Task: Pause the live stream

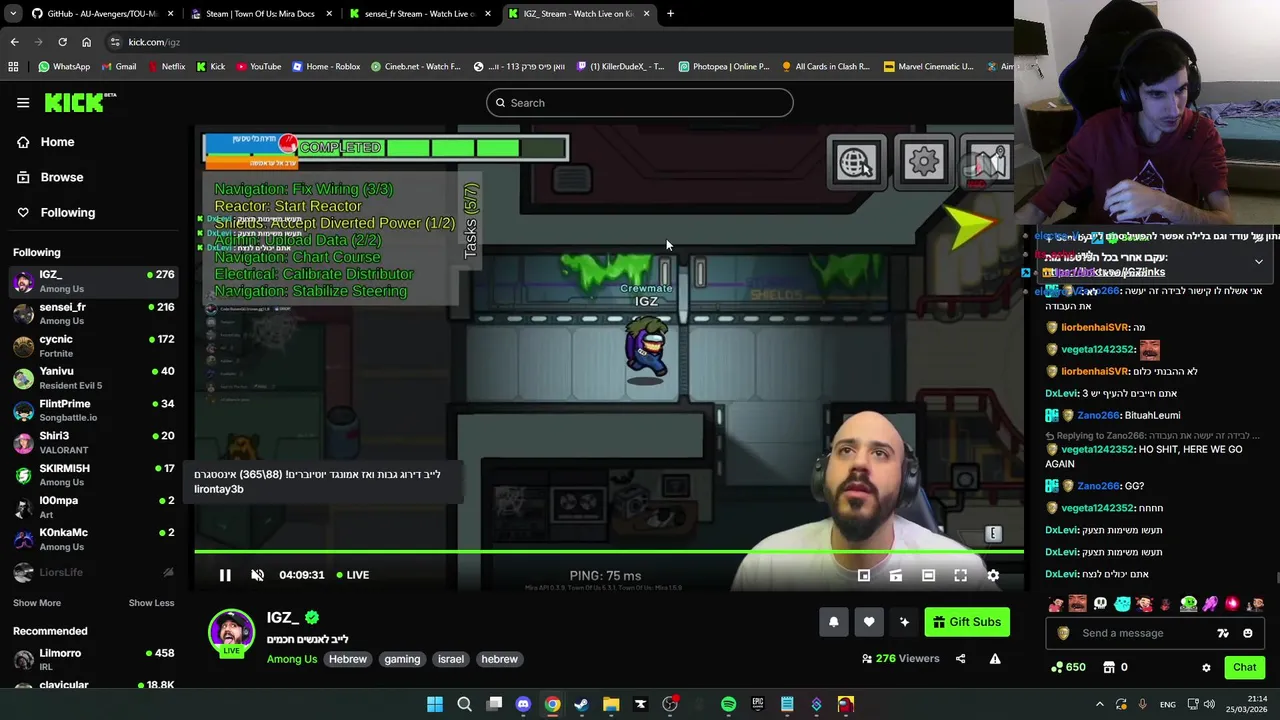Action: [x=225, y=575]
